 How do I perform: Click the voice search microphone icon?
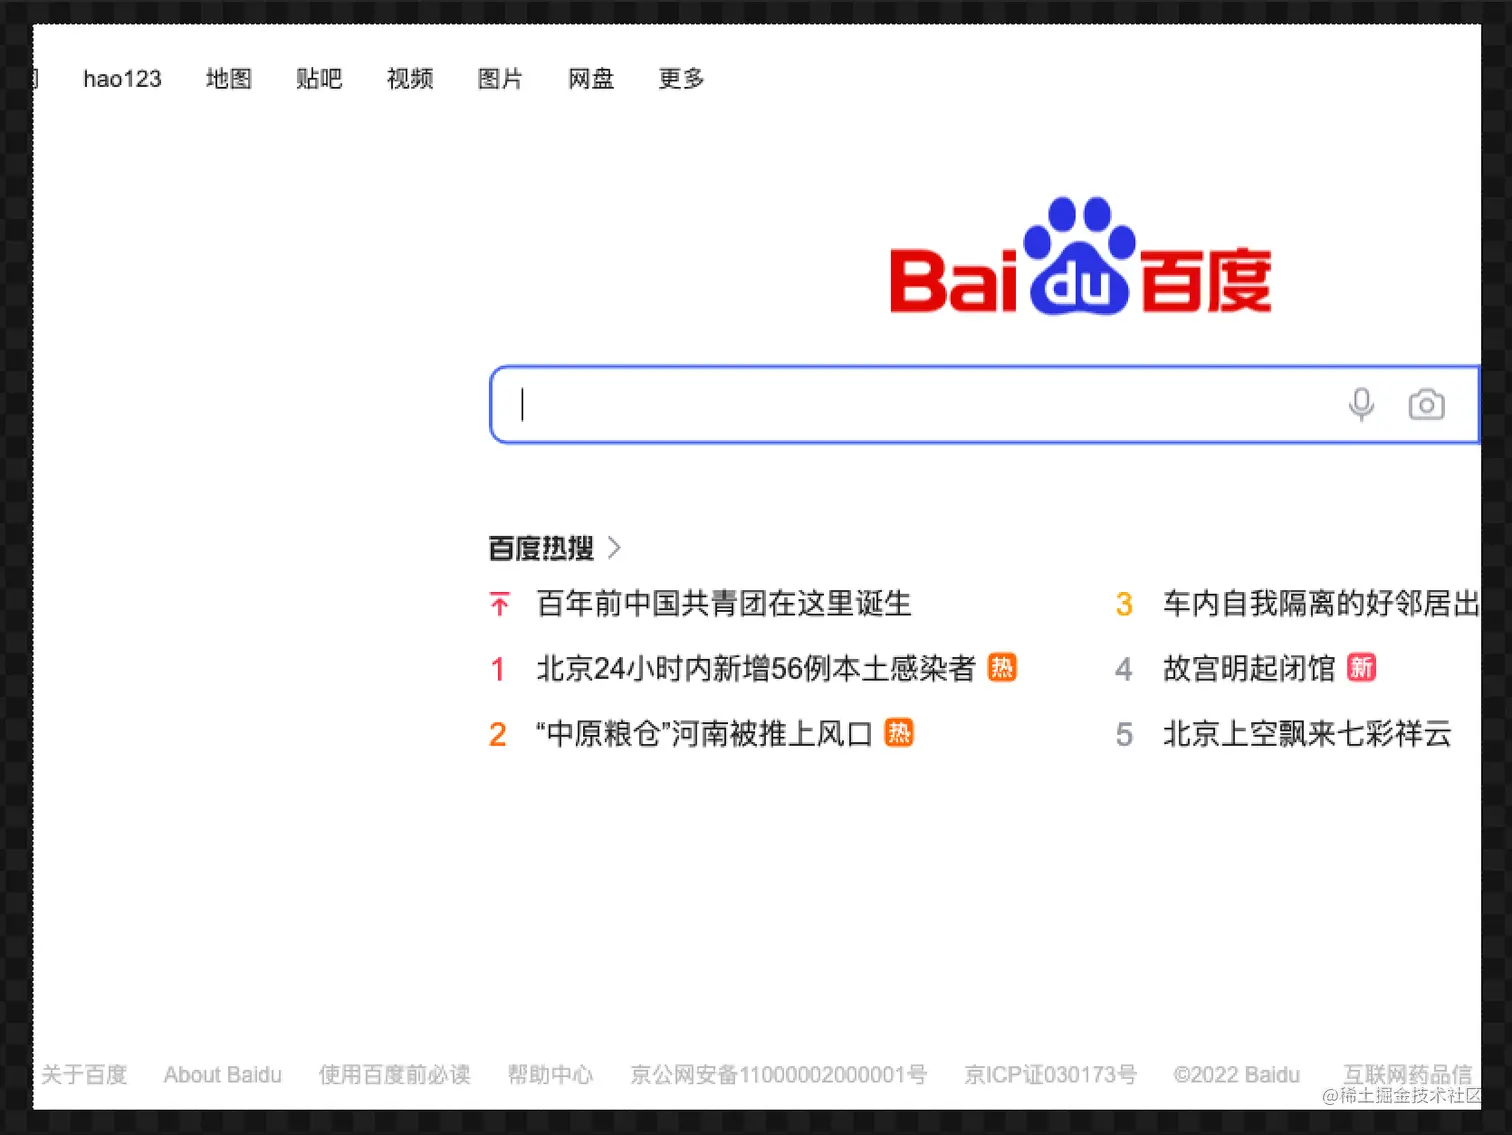pos(1362,404)
